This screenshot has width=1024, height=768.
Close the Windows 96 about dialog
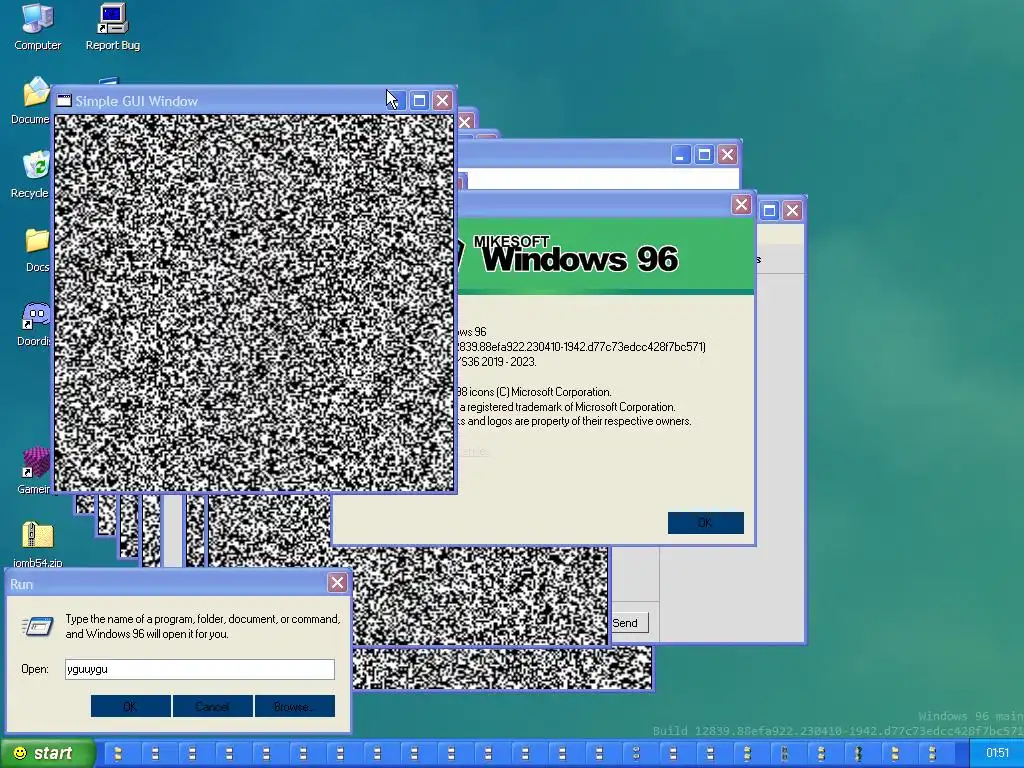point(741,204)
